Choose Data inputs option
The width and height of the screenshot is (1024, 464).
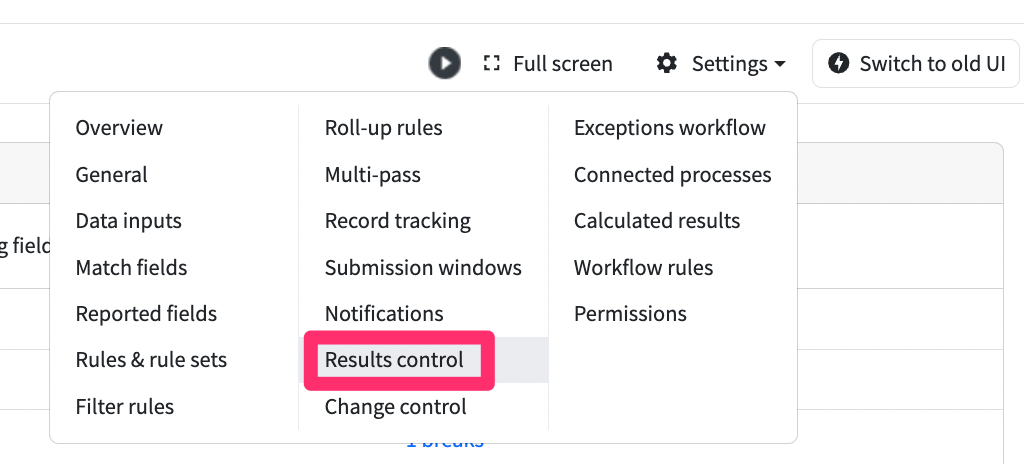coord(129,221)
